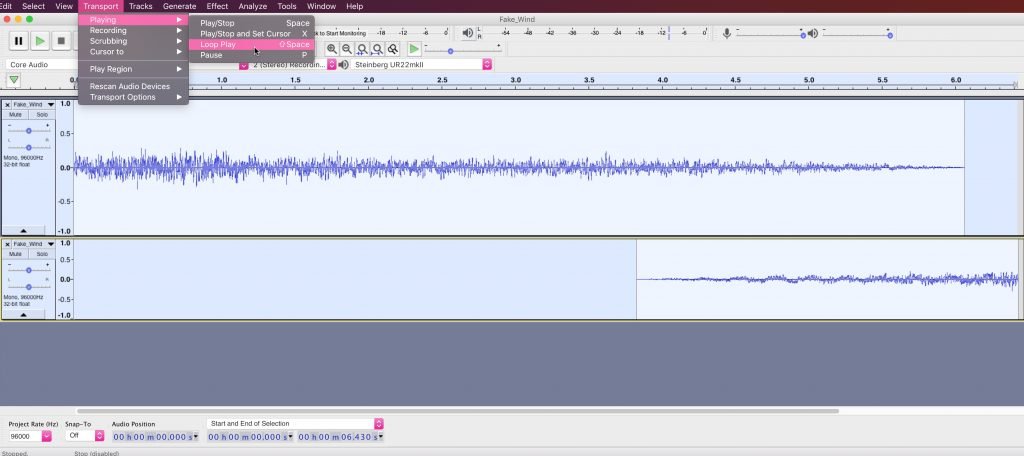Choose Play/Stop in the Playing submenu
This screenshot has height=456, width=1024.
tap(252, 23)
